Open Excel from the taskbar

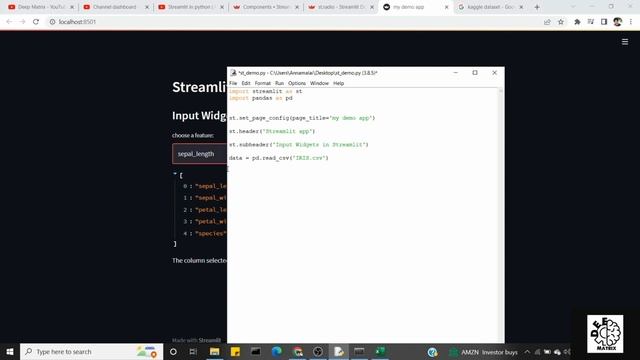[x=380, y=351]
